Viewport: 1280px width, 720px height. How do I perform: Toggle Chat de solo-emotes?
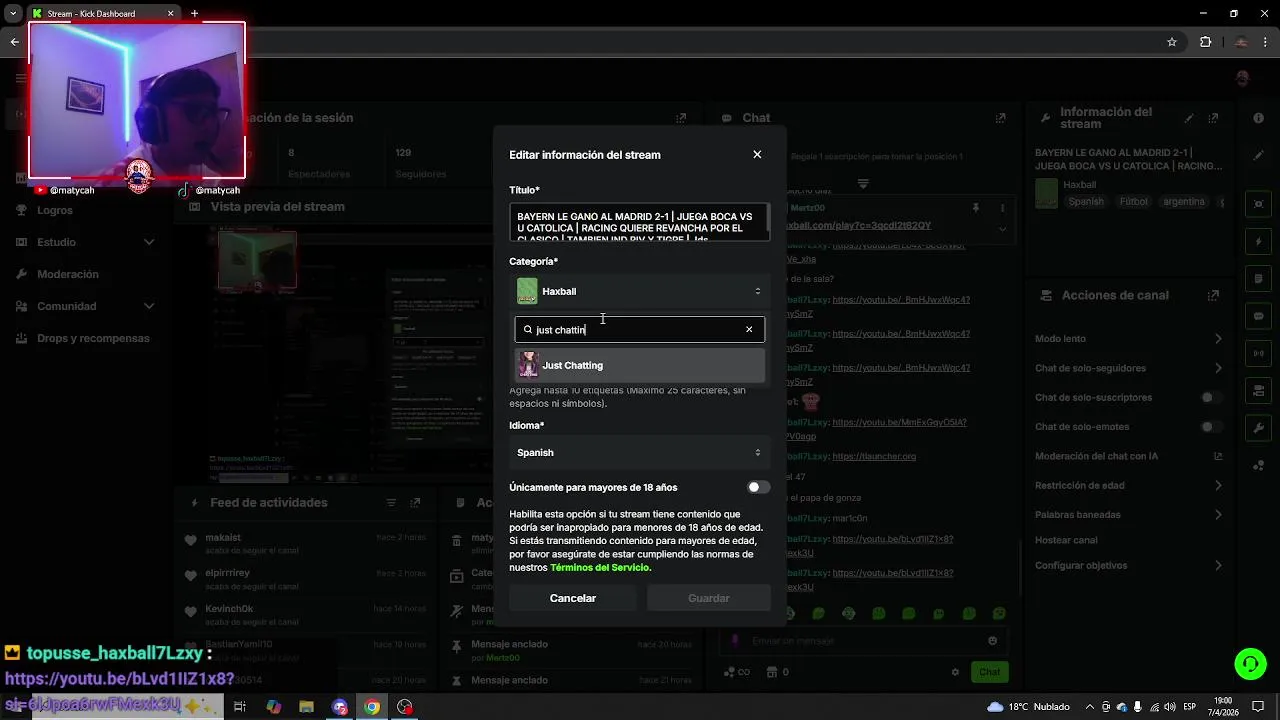click(x=1211, y=426)
